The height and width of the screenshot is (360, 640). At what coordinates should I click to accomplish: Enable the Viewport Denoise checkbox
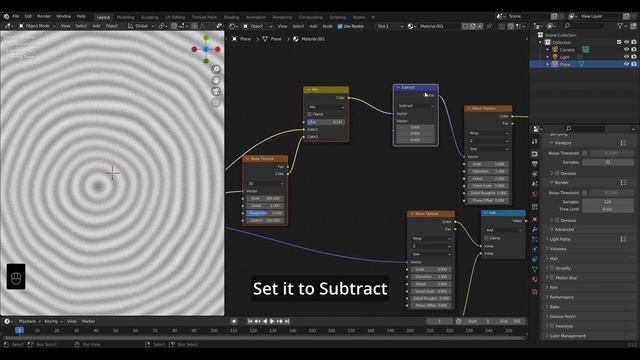tap(557, 173)
